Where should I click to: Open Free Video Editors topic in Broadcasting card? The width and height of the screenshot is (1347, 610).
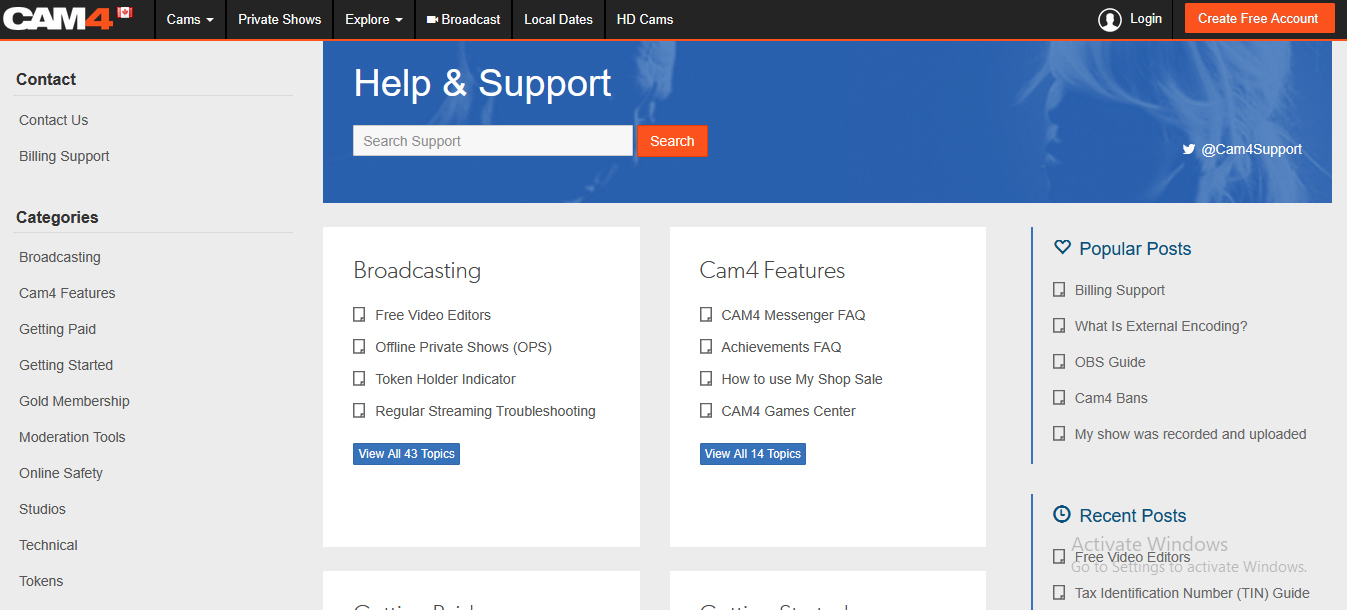433,315
